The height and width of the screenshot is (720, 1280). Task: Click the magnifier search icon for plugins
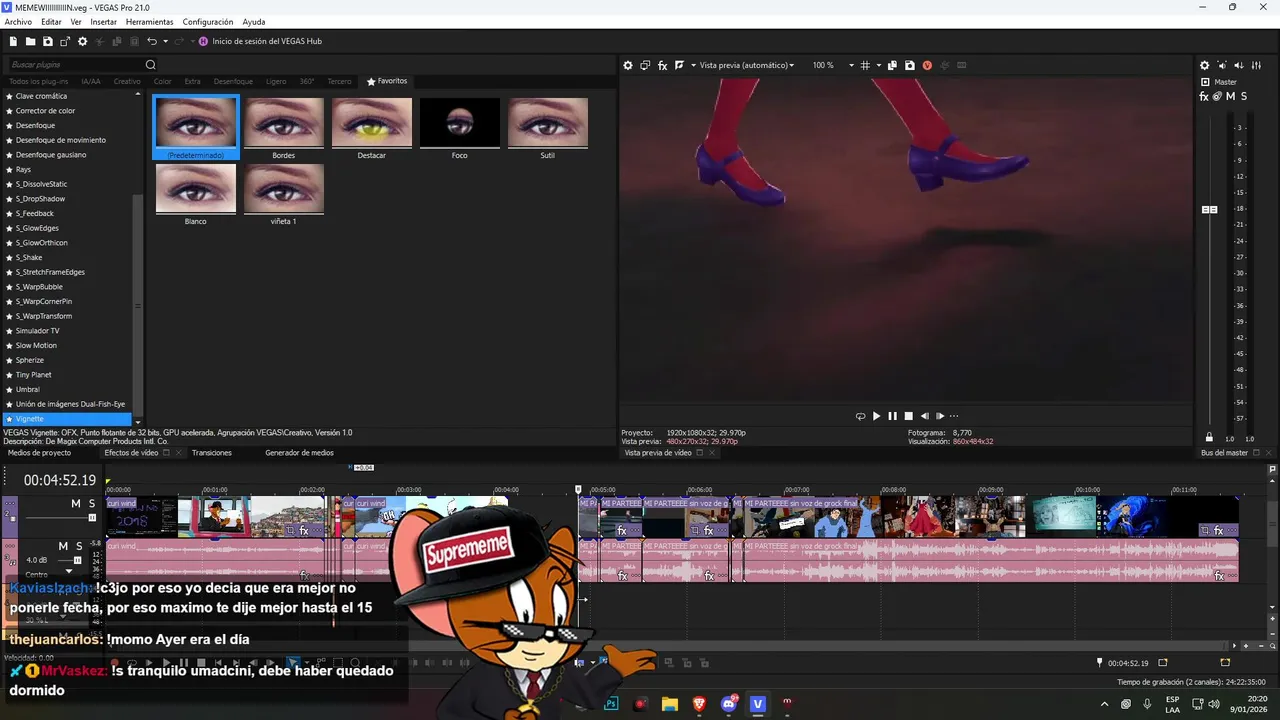tap(151, 65)
